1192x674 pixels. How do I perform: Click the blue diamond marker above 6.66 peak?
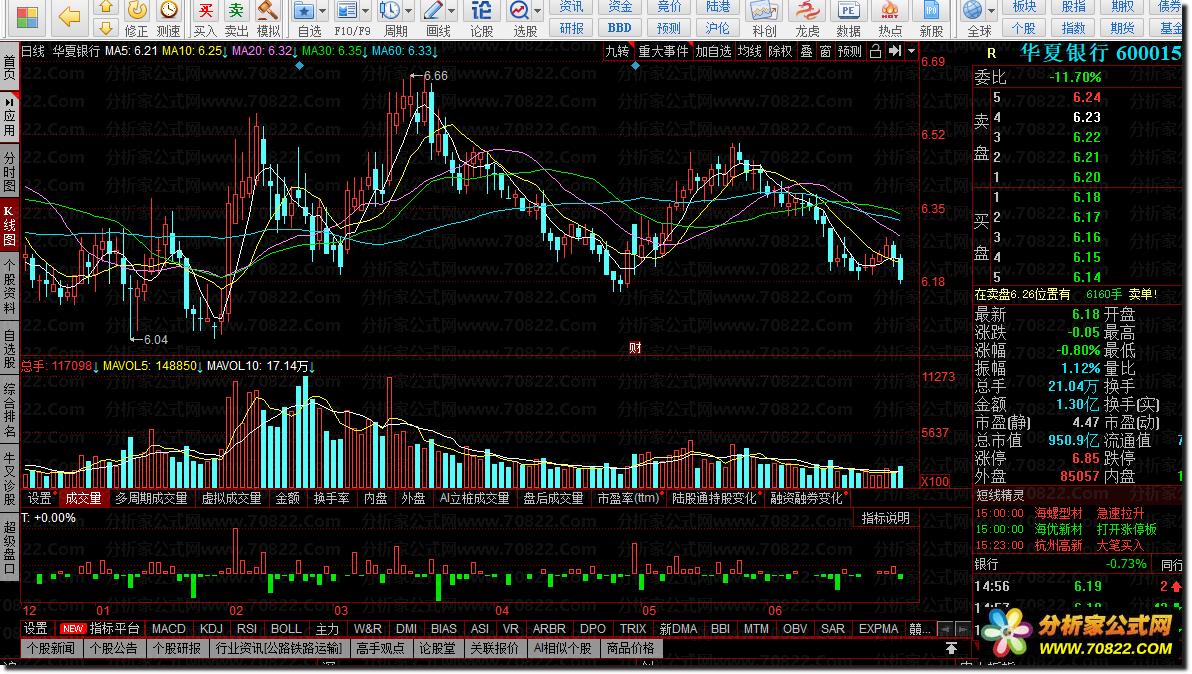300,66
